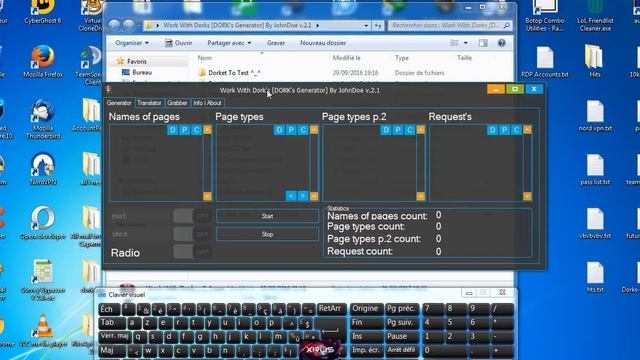Click the Explorer search field
Screen dimensions: 640x360
coord(450,25)
